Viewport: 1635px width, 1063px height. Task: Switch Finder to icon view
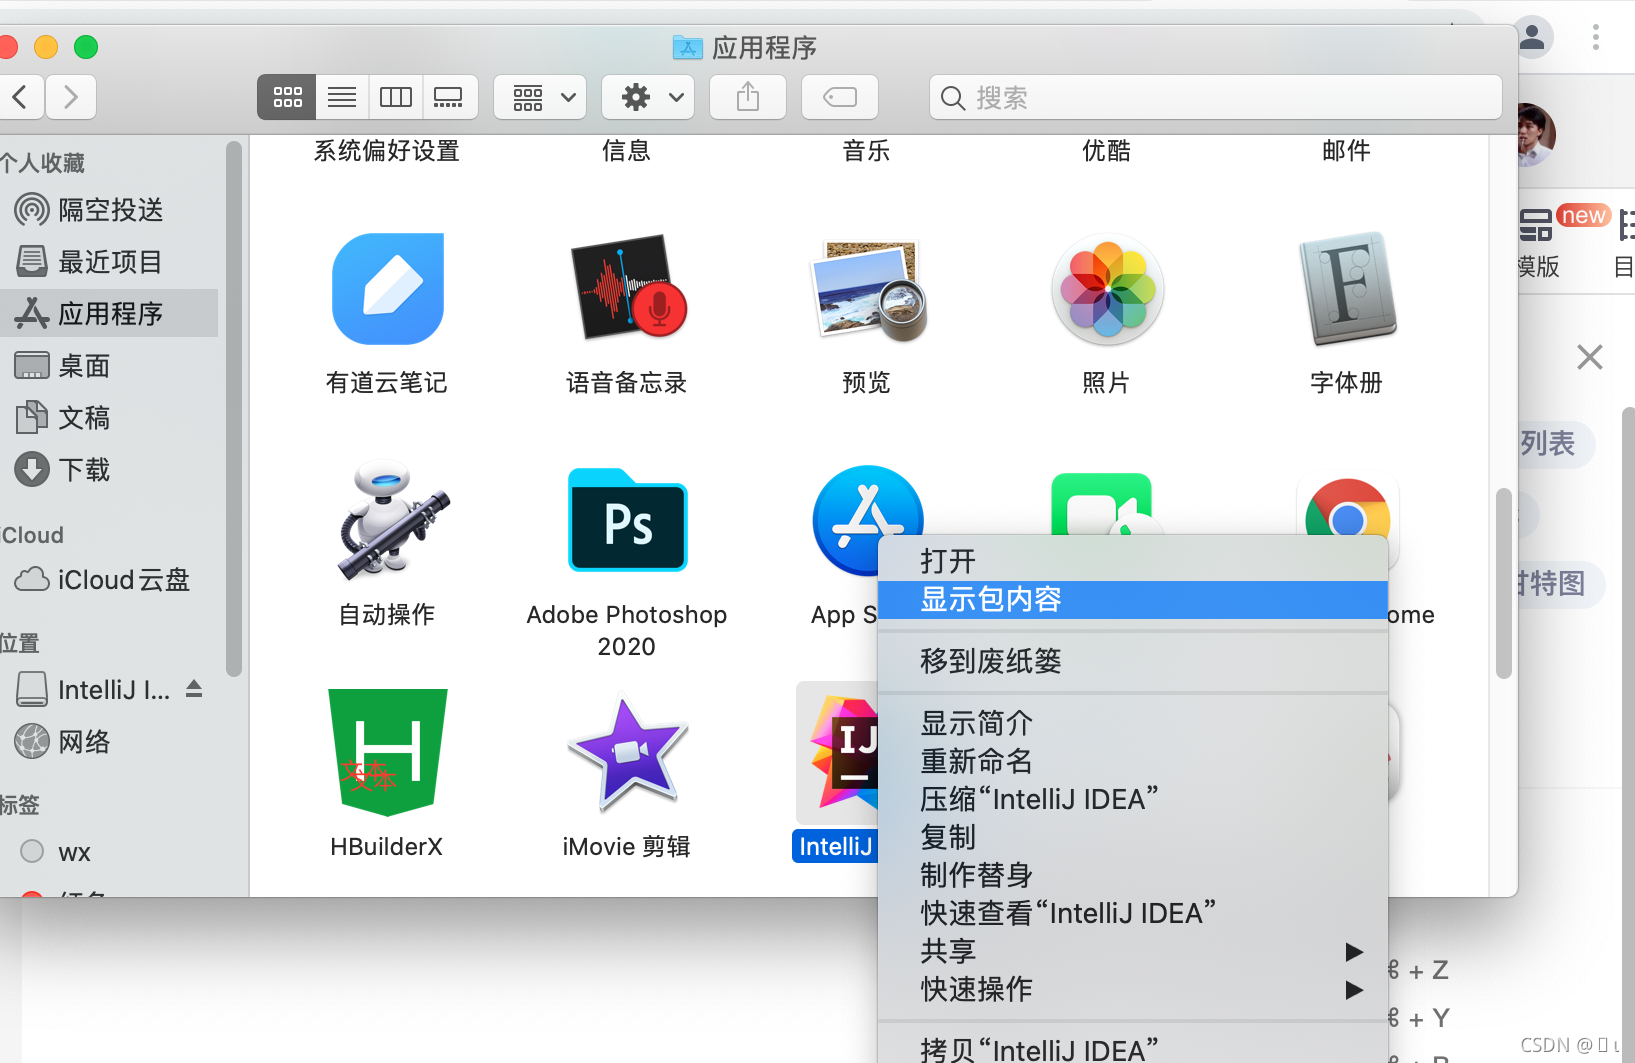(287, 97)
